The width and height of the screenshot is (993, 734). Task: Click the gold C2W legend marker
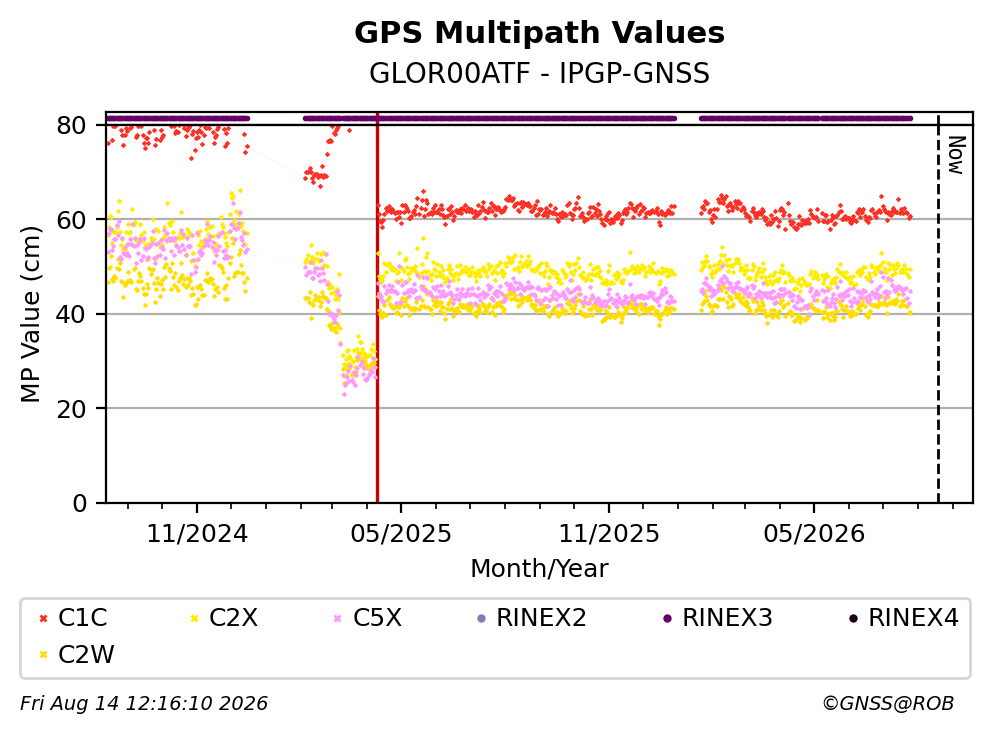[x=43, y=655]
